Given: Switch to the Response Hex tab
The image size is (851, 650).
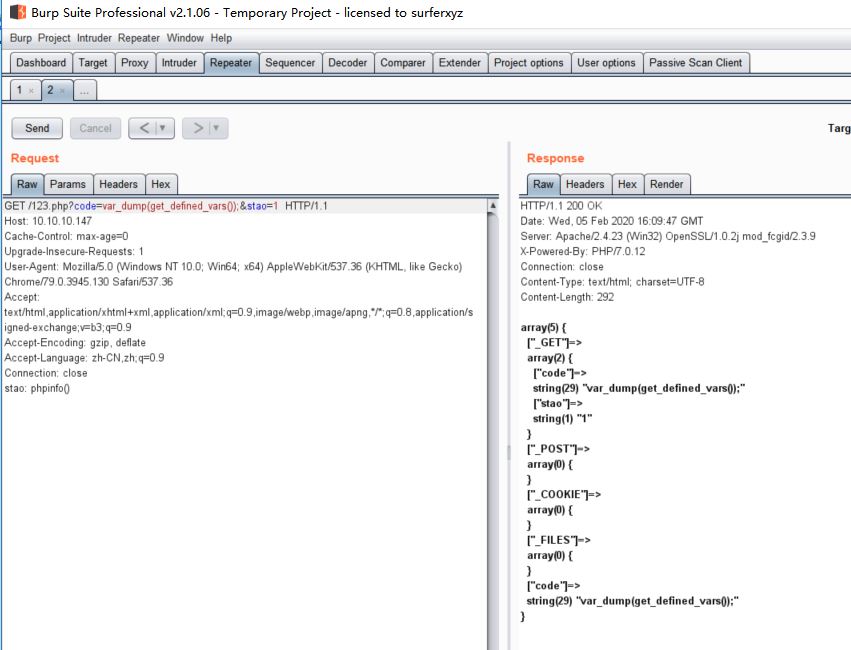Looking at the screenshot, I should tap(627, 184).
